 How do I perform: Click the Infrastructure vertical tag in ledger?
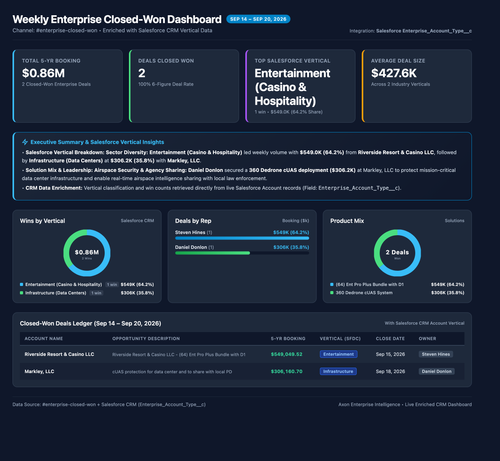tap(338, 371)
